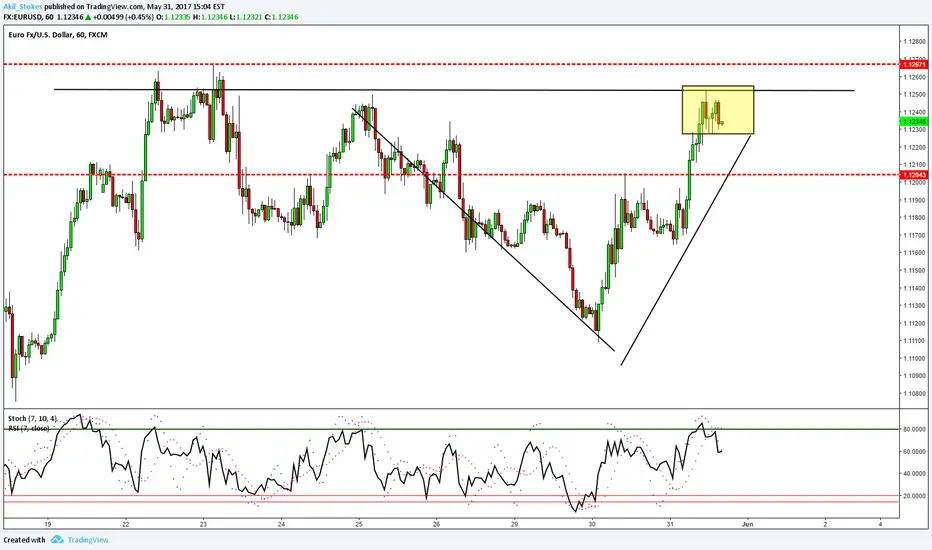Click date axis label 31
932x550 pixels.
tap(670, 524)
